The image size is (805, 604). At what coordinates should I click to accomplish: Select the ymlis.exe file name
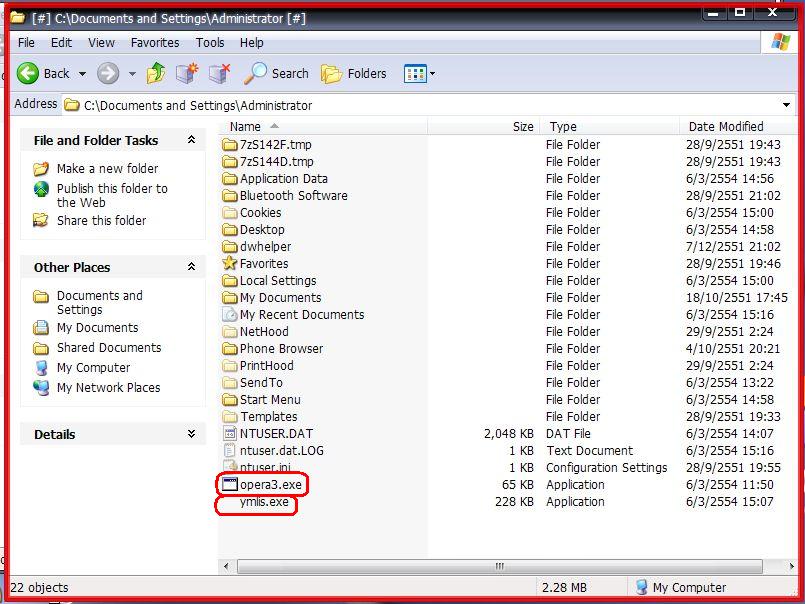pyautogui.click(x=264, y=502)
